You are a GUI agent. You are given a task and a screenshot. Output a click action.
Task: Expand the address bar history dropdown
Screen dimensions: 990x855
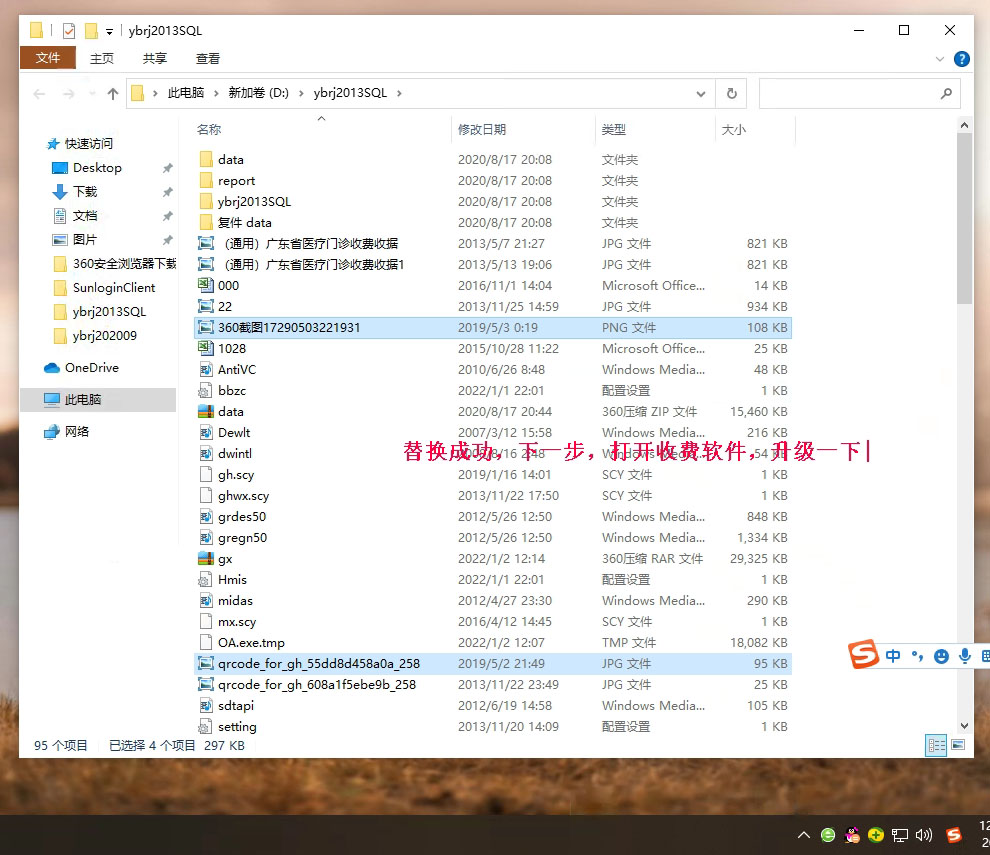701,93
